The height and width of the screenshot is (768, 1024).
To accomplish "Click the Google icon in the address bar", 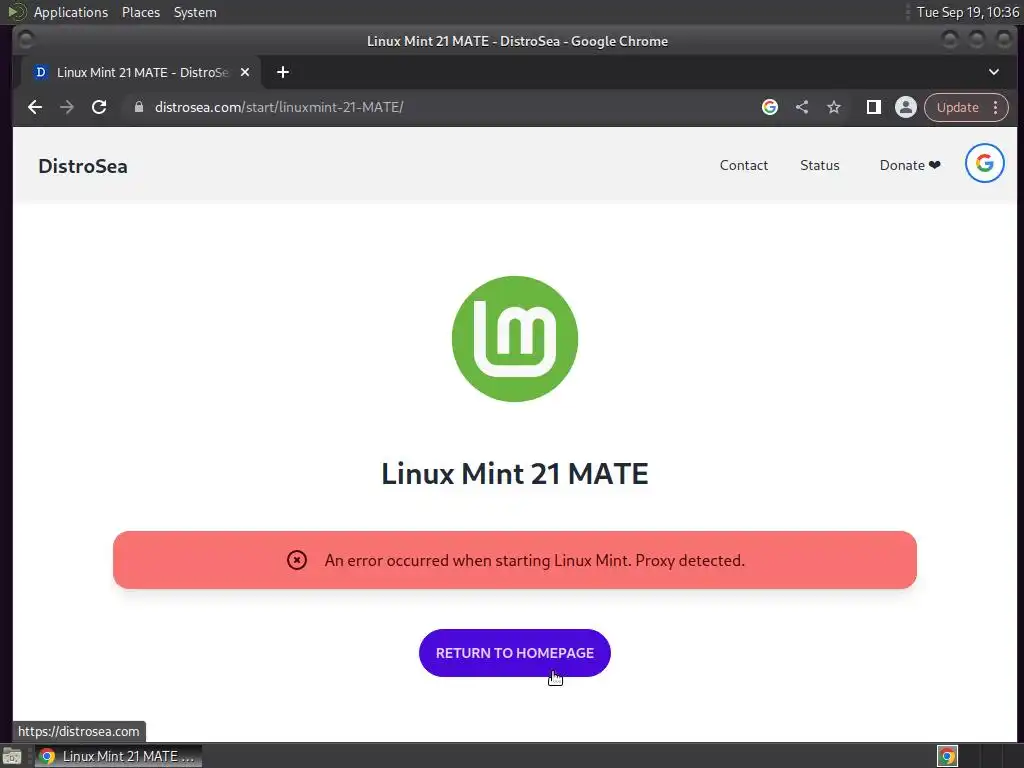I will click(x=770, y=107).
